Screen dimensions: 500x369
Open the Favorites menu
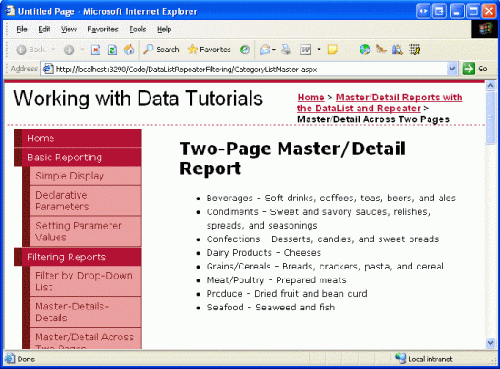coord(103,29)
